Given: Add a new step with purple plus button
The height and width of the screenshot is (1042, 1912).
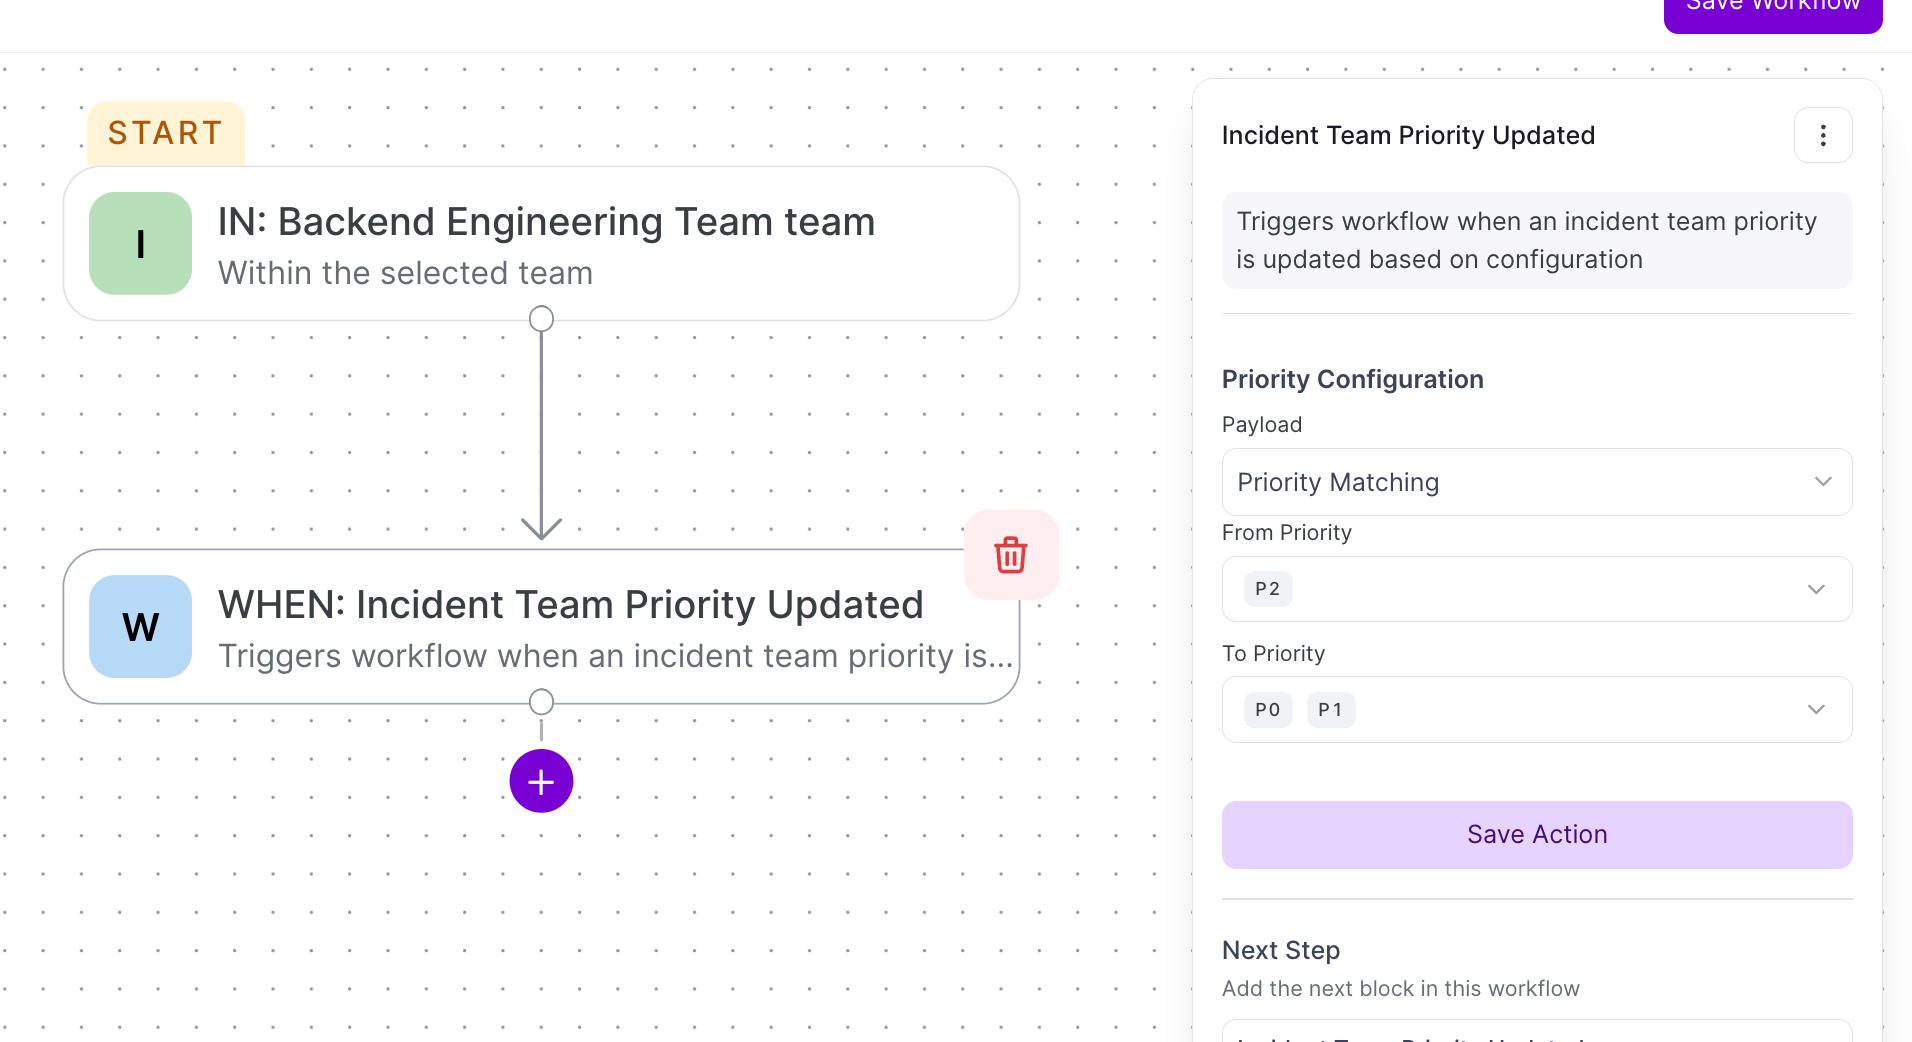Looking at the screenshot, I should (541, 781).
